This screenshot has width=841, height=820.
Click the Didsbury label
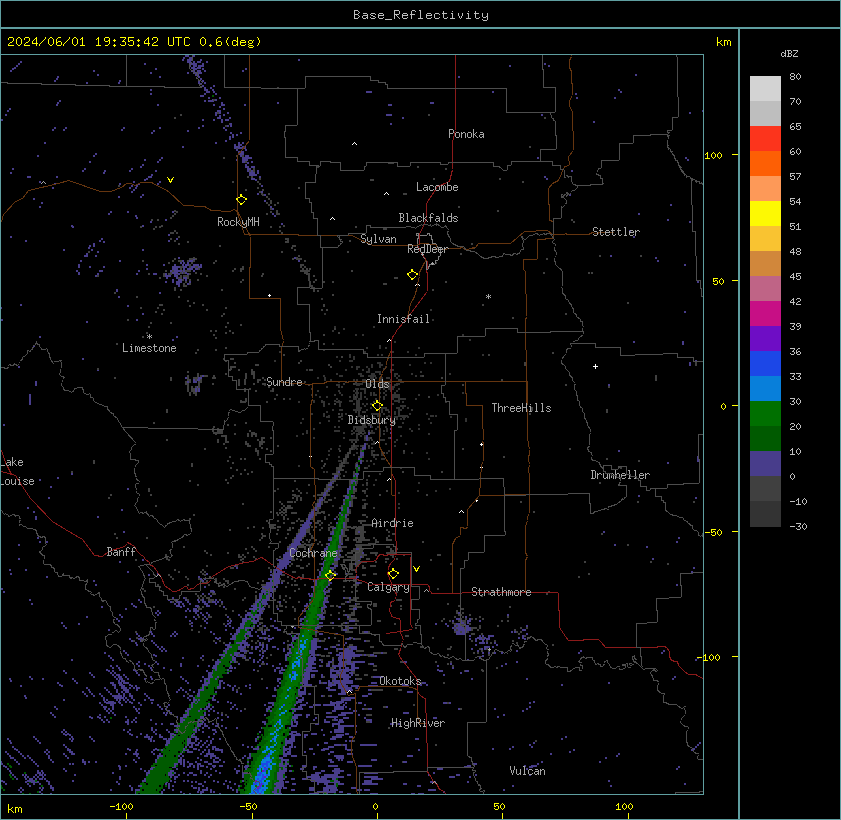point(371,420)
